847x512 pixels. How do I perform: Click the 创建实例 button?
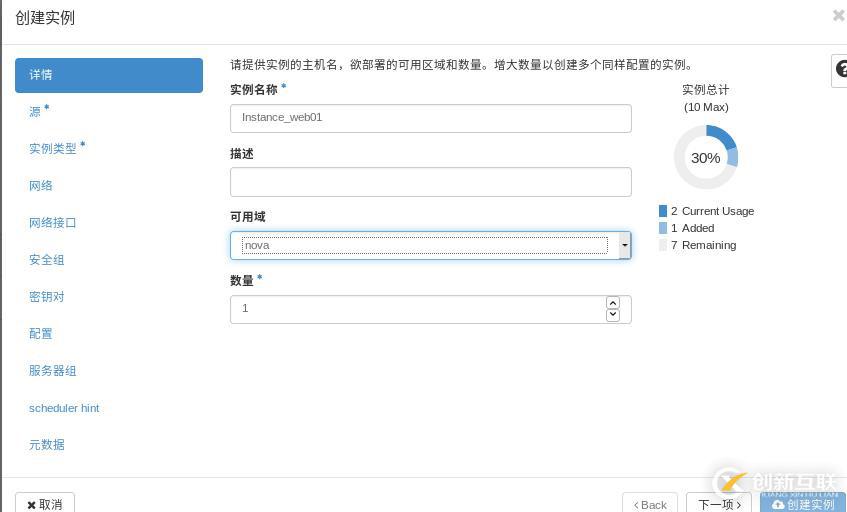coord(803,503)
